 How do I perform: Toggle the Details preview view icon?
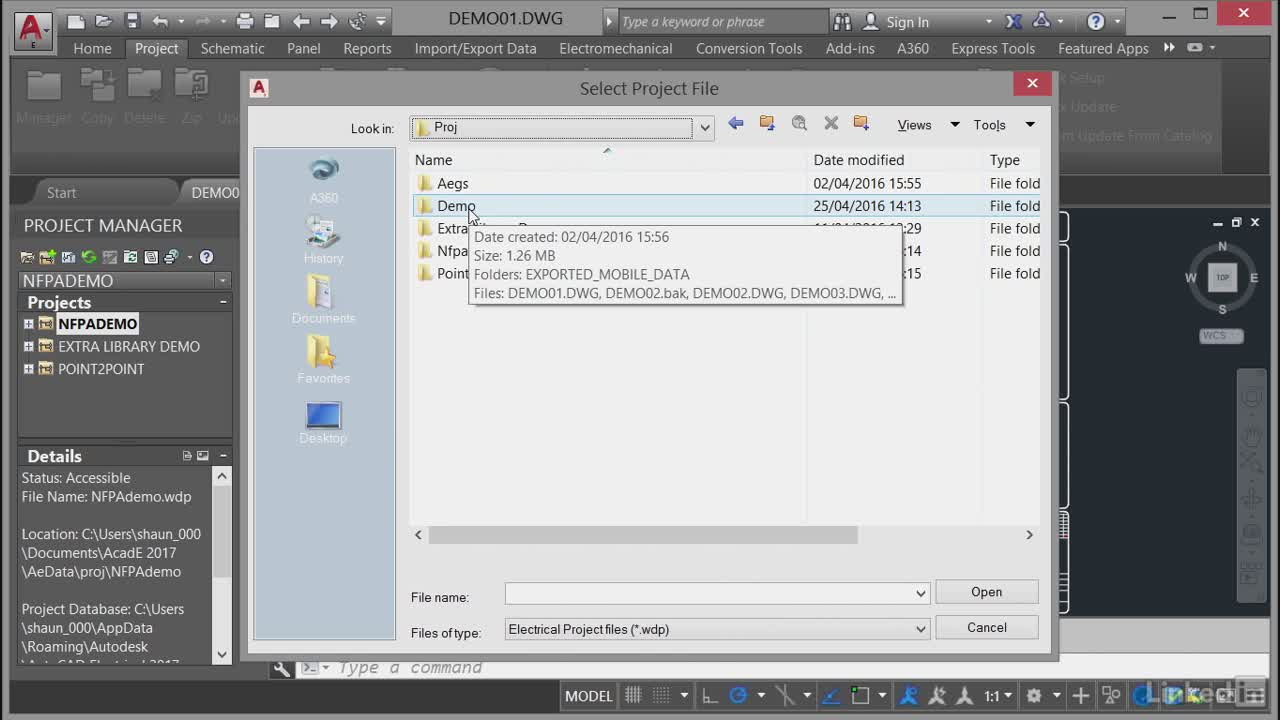point(203,456)
